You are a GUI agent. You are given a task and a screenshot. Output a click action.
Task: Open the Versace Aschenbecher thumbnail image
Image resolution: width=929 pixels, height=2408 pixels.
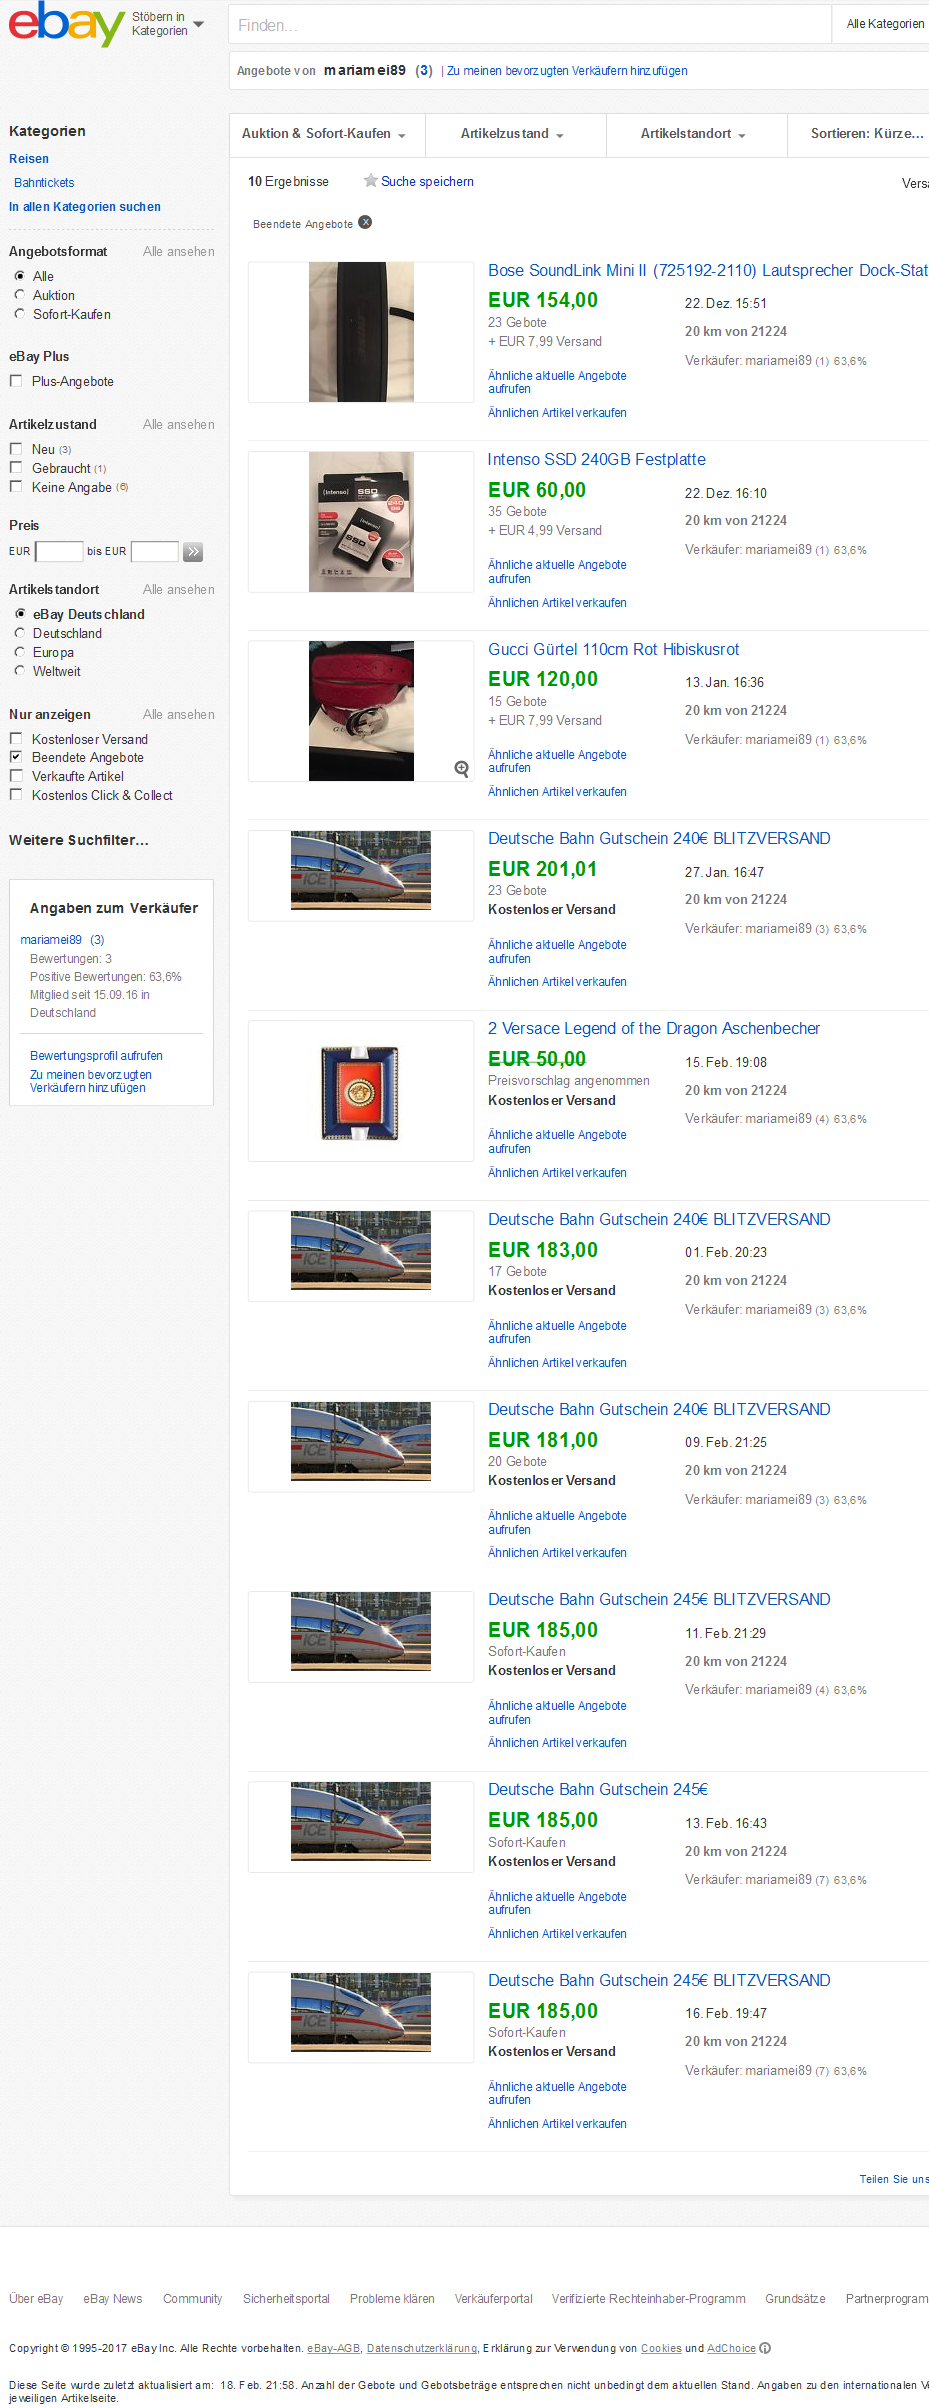[360, 1093]
